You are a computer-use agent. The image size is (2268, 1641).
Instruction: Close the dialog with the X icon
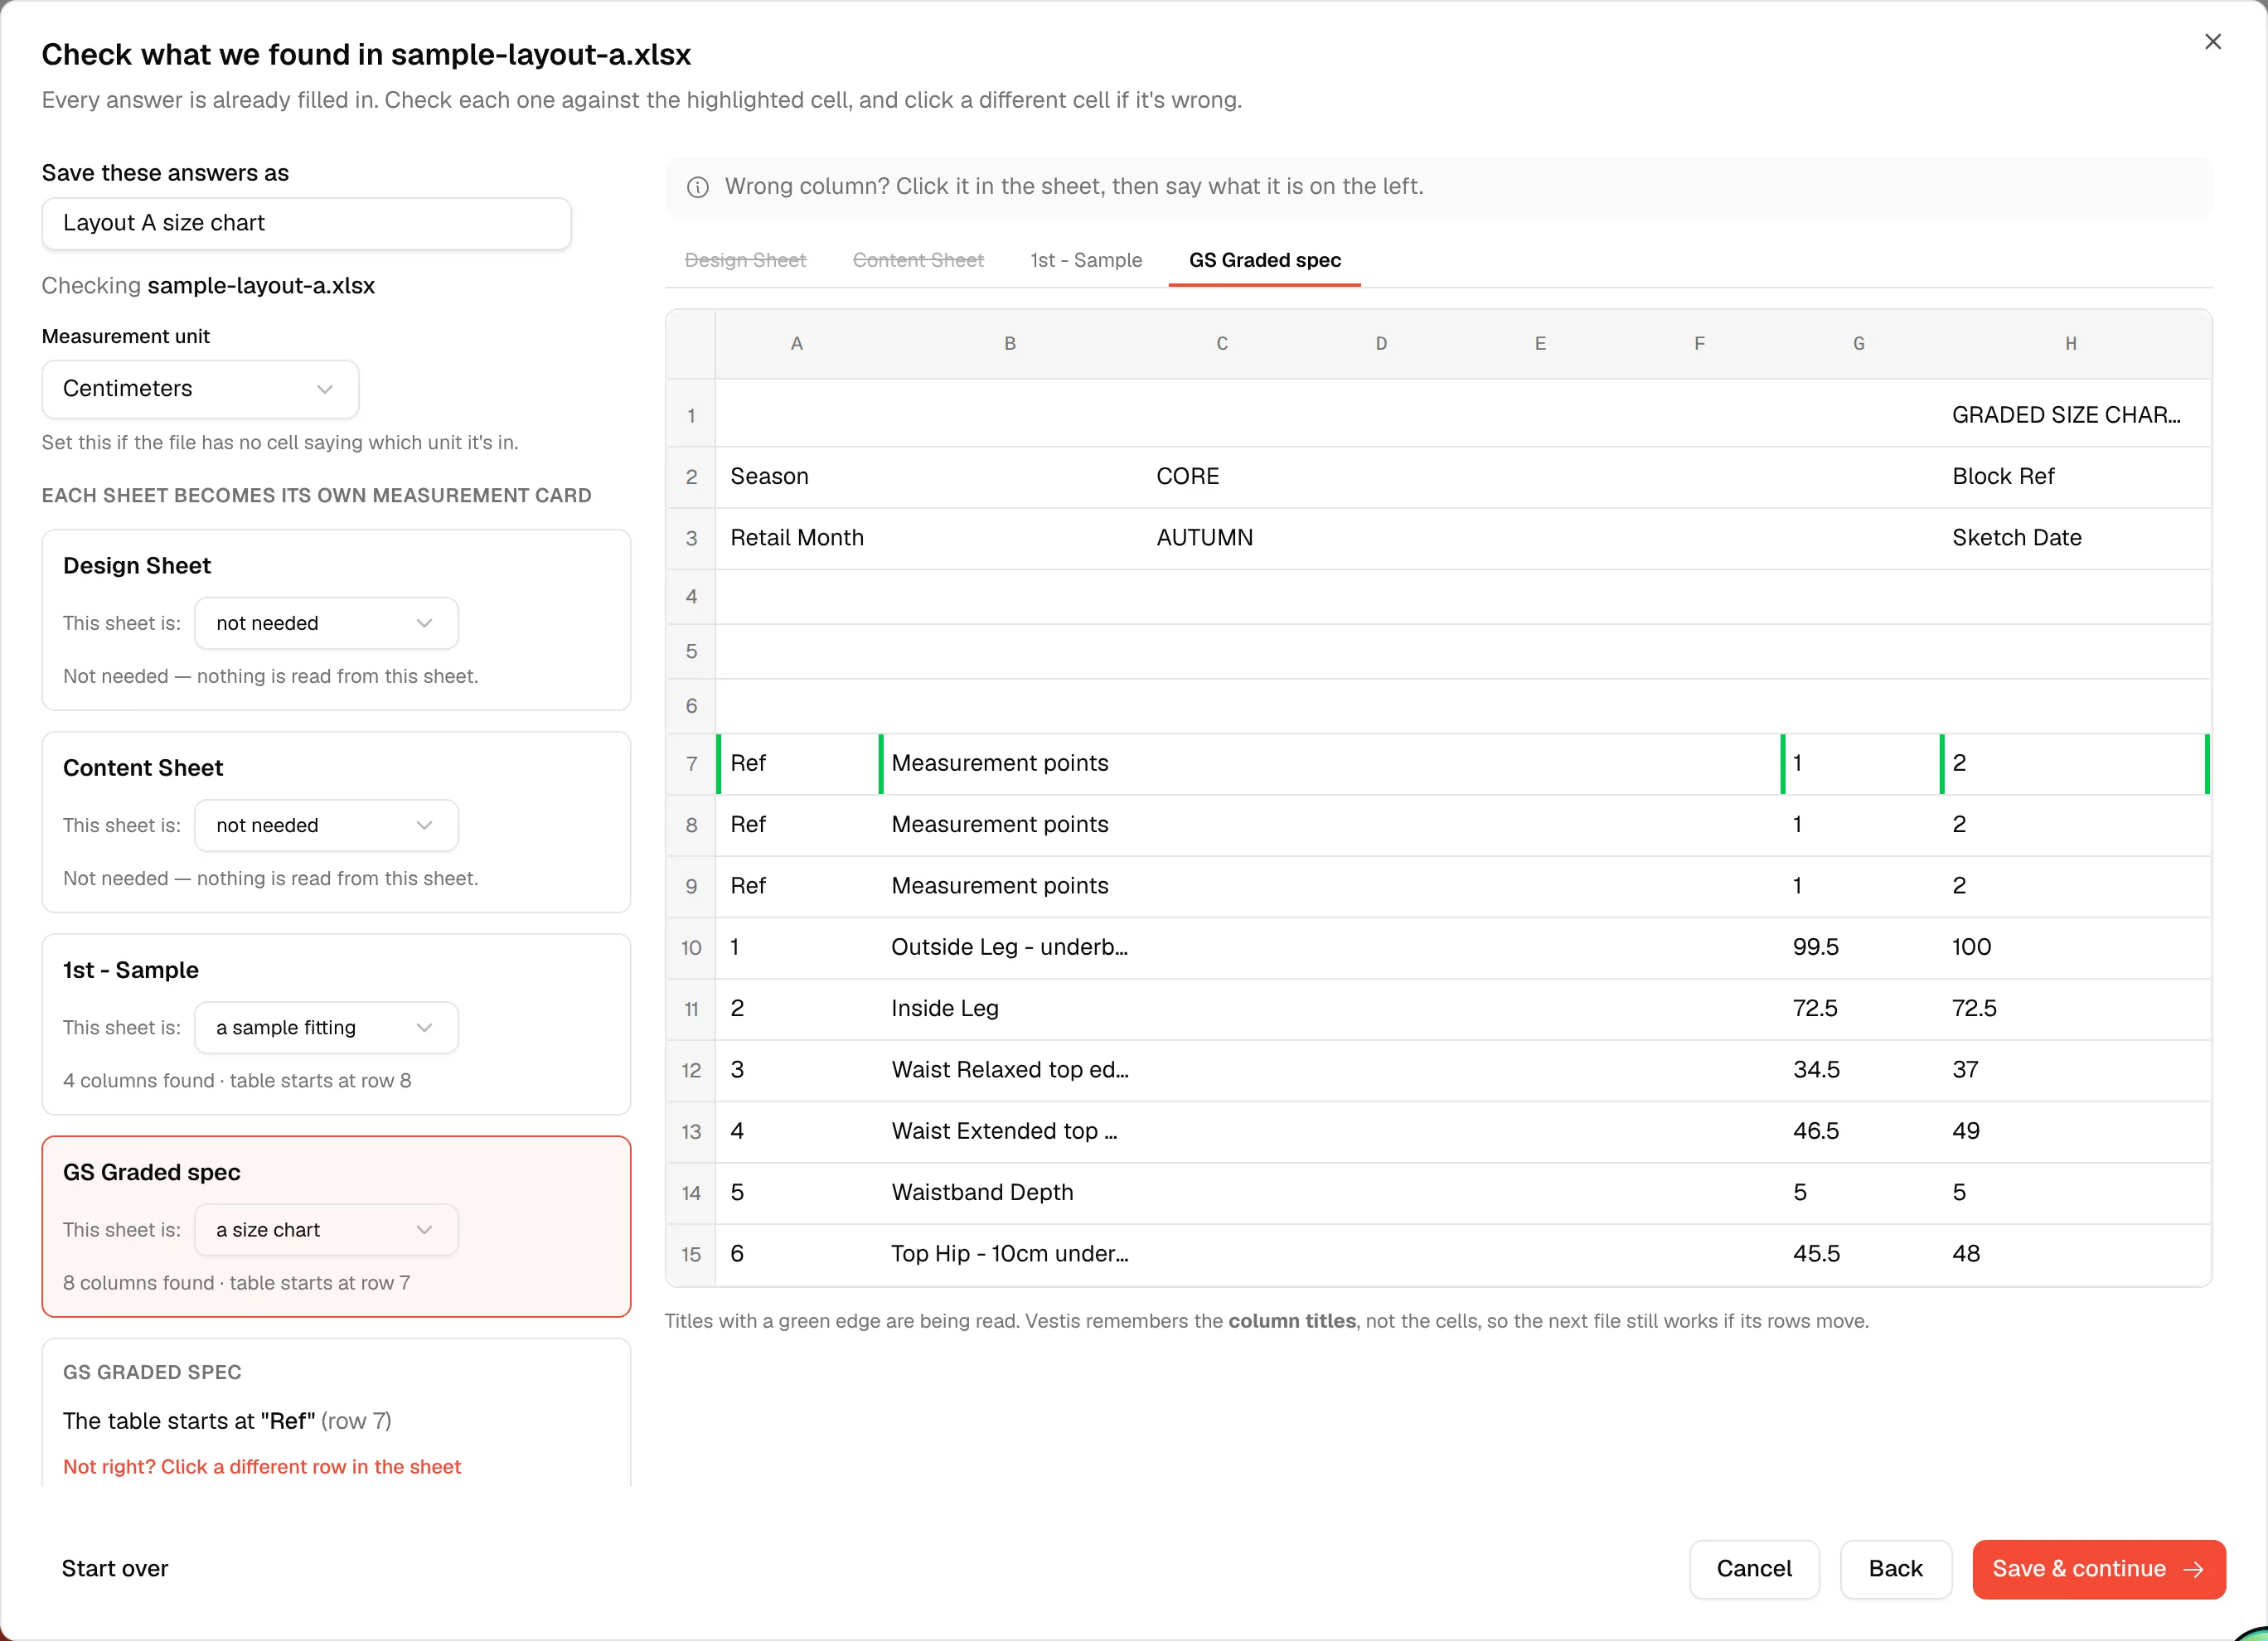tap(2212, 42)
